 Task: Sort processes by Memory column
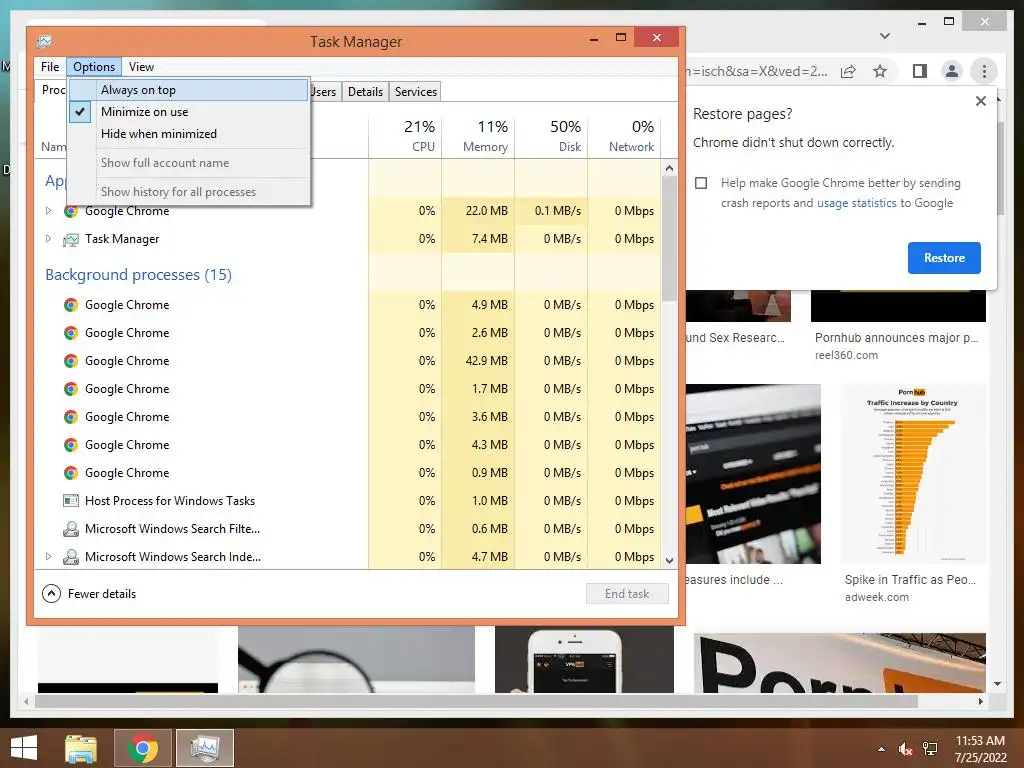point(478,136)
